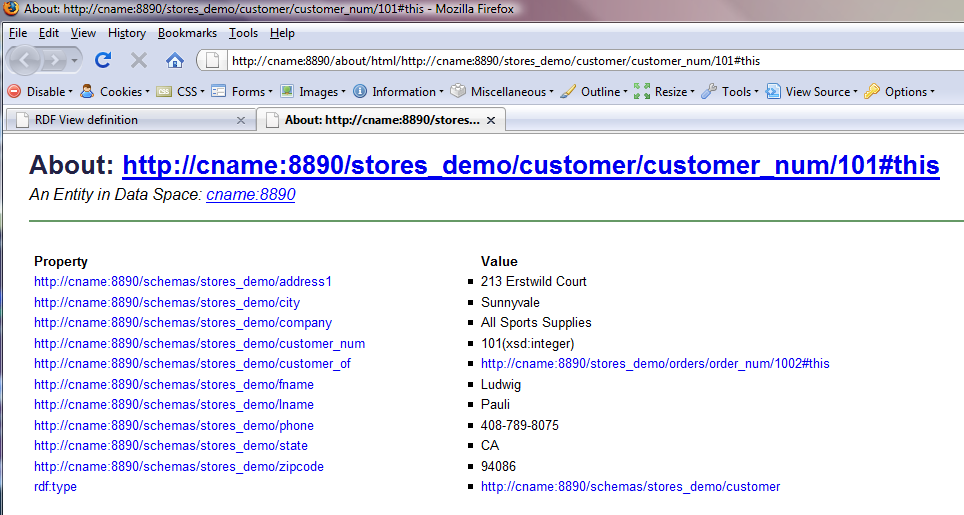The width and height of the screenshot is (964, 515).
Task: Go to the Home page icon
Action: click(174, 60)
